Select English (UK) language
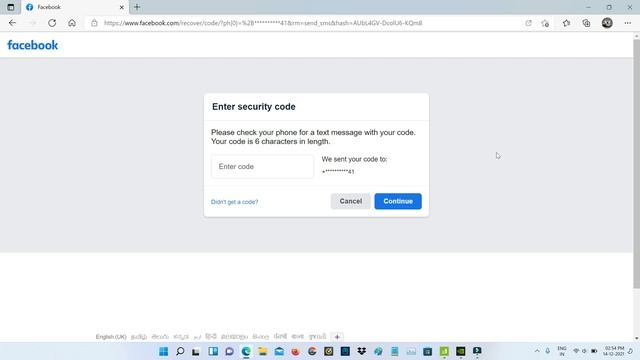Image resolution: width=640 pixels, height=360 pixels. click(111, 337)
